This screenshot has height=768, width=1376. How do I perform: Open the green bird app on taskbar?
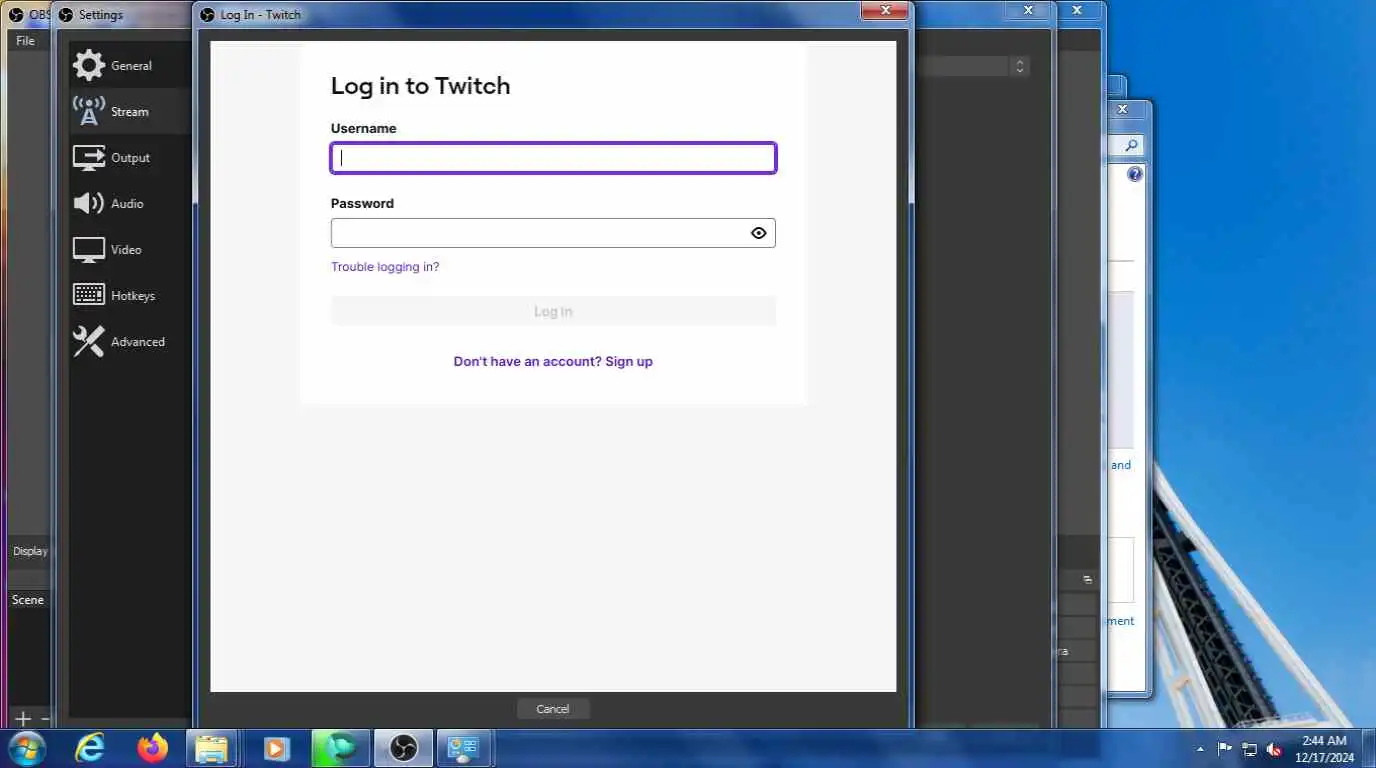[340, 748]
